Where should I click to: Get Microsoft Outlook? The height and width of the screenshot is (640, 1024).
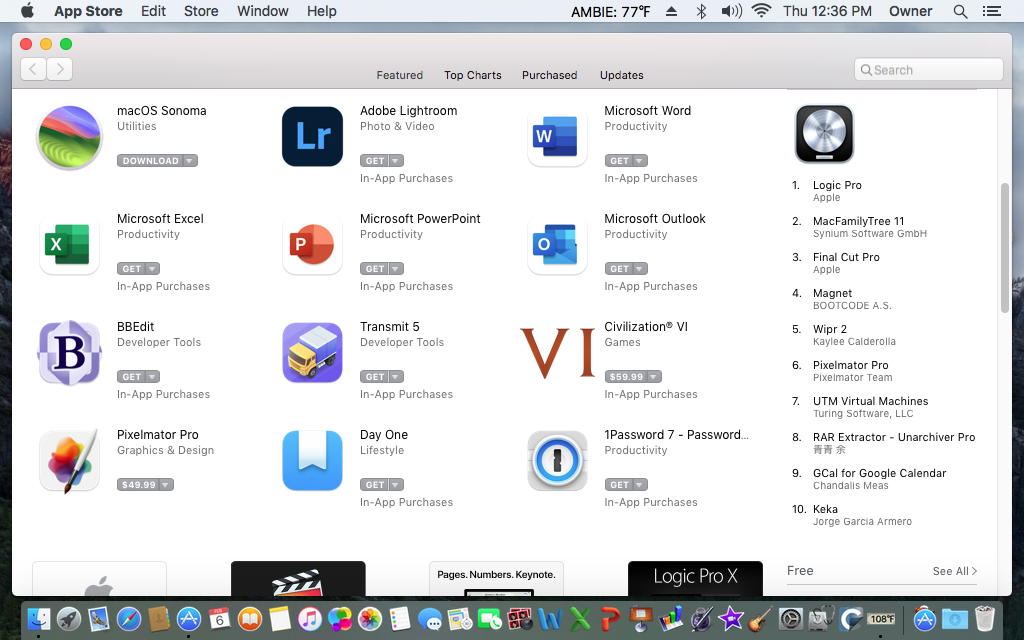click(619, 268)
